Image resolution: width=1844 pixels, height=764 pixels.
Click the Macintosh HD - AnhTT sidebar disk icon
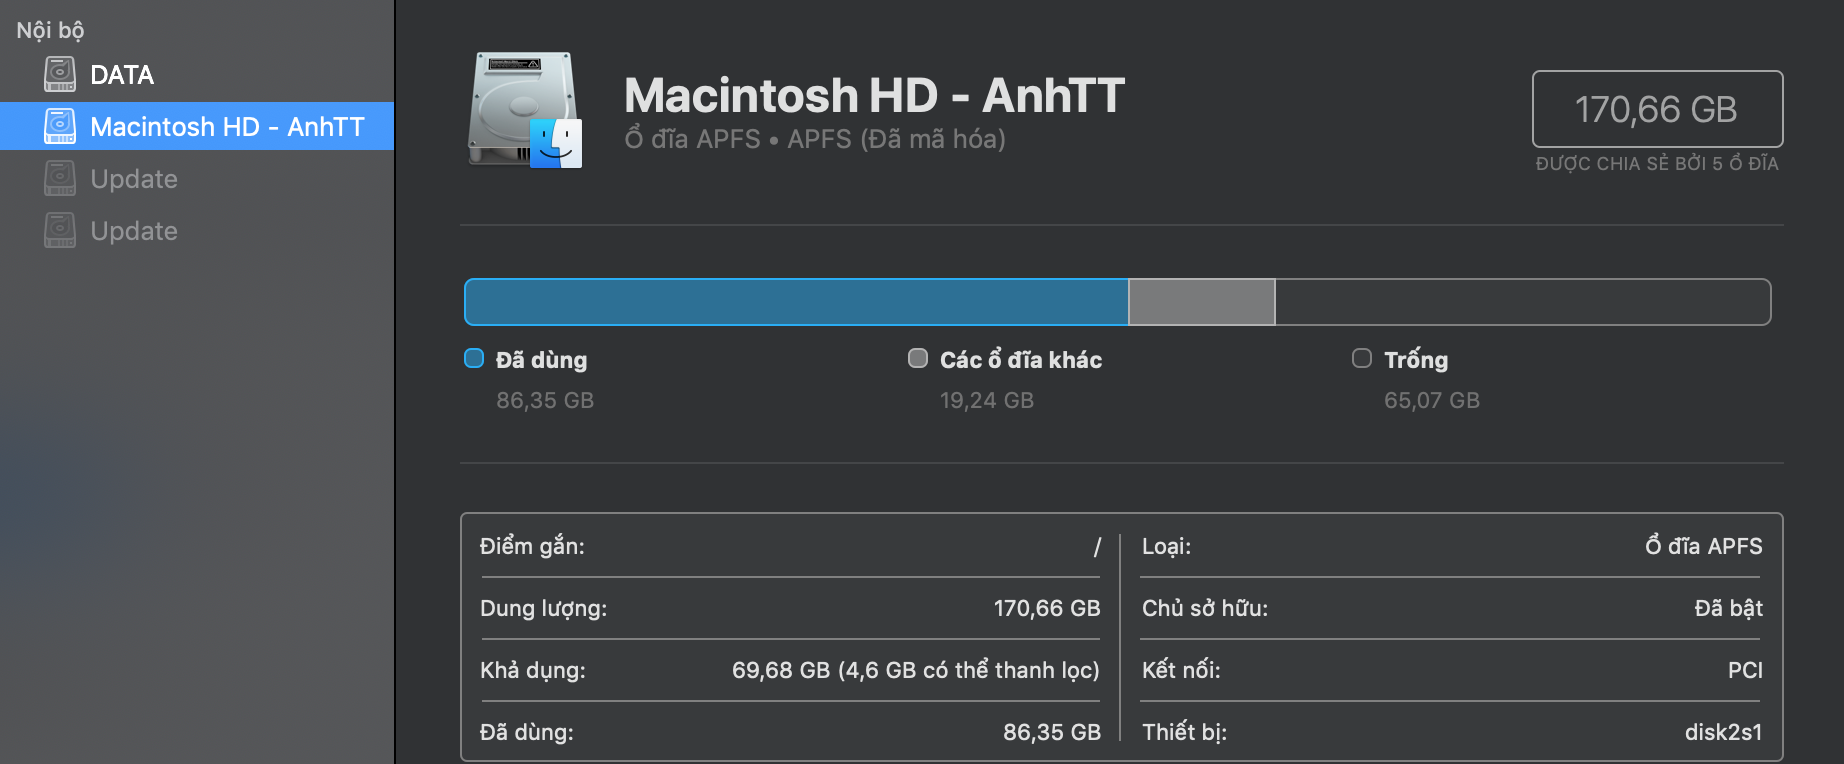pos(60,126)
